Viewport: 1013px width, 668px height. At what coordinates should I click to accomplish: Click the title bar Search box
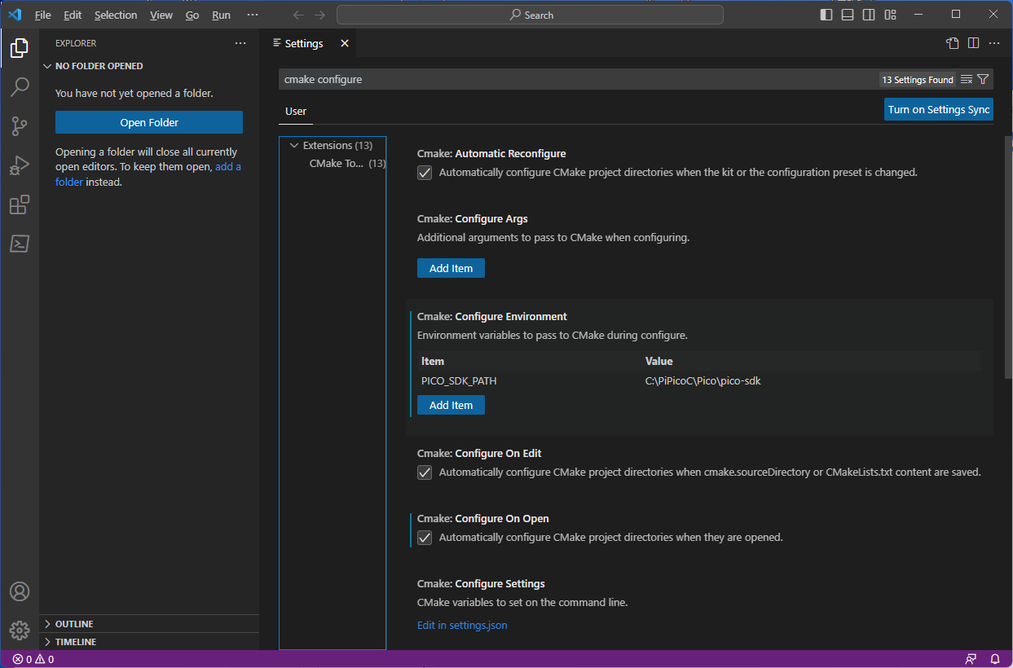click(530, 15)
